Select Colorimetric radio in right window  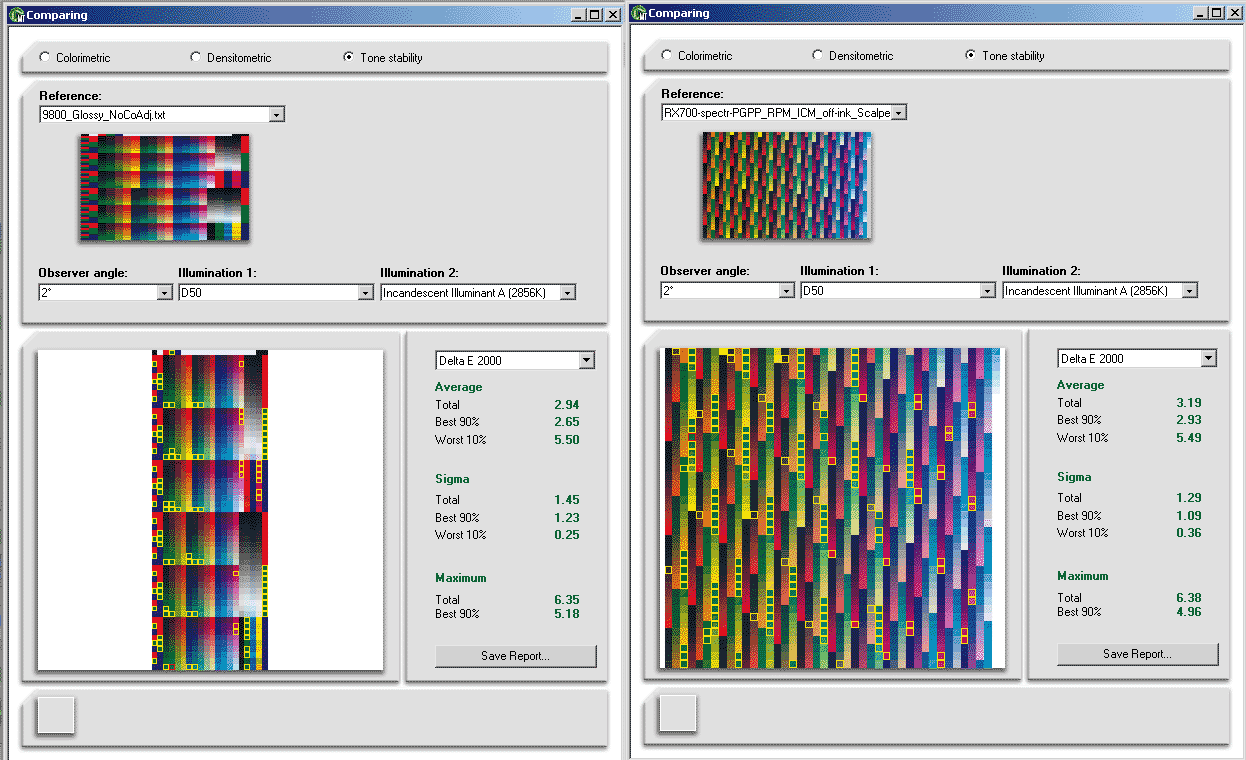point(666,55)
